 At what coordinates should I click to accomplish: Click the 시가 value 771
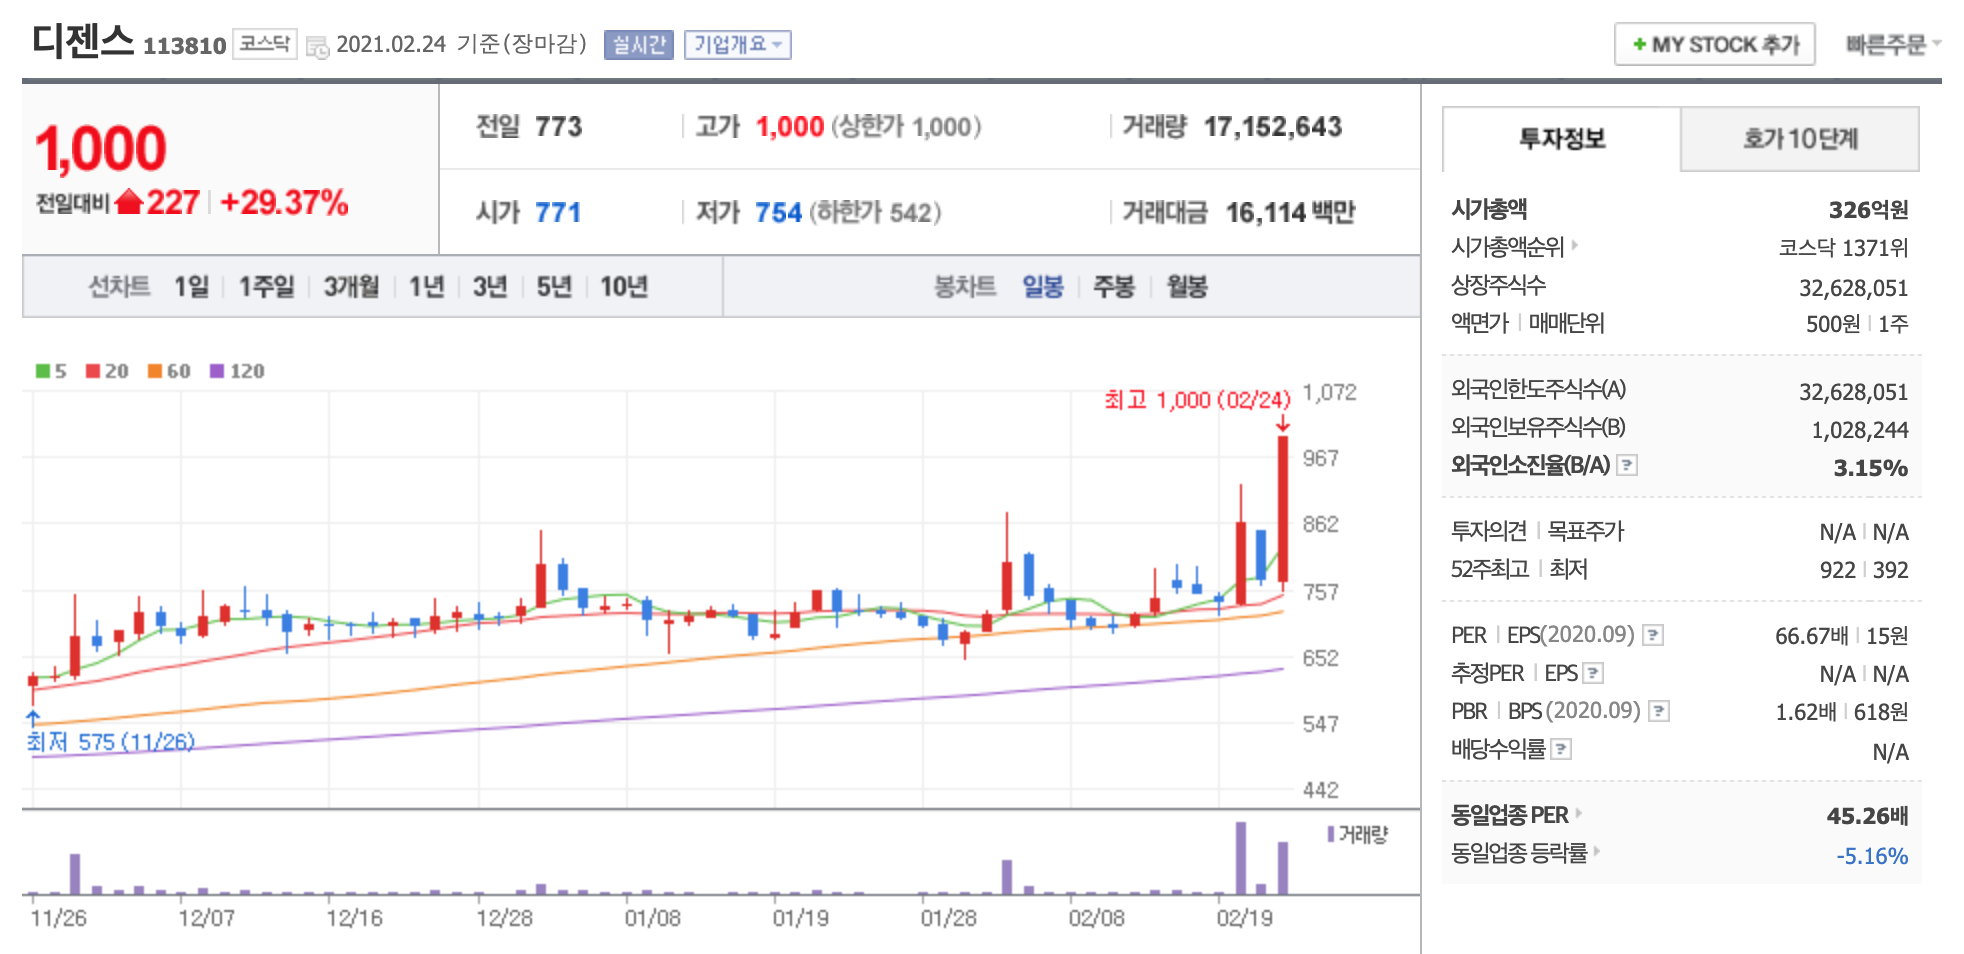click(x=558, y=213)
